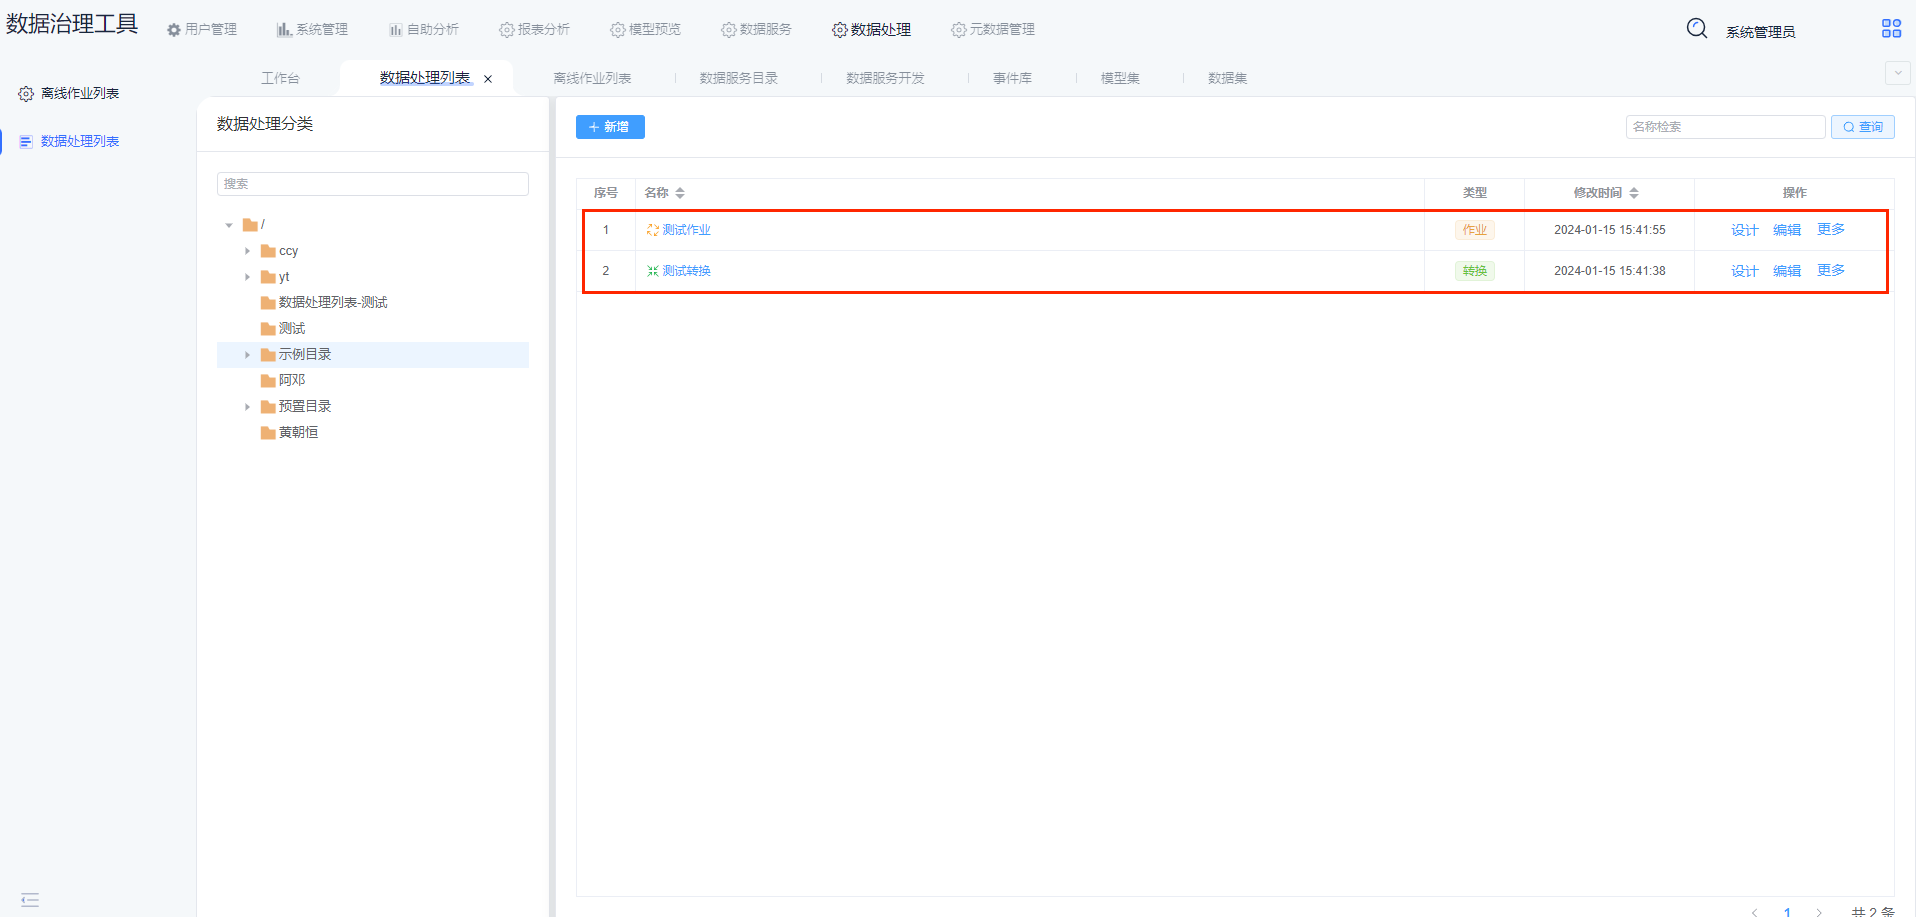Open 离线作业列表 in left sidebar
Image resolution: width=1916 pixels, height=917 pixels.
(x=79, y=93)
